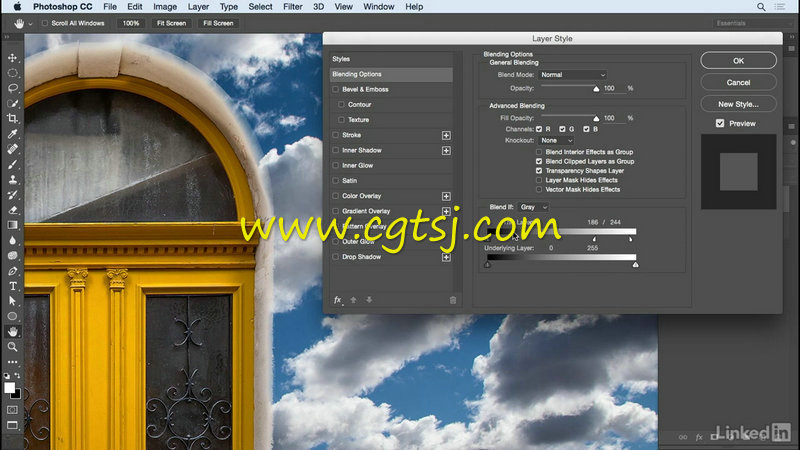Viewport: 800px width, 450px height.
Task: Select the Hand tool in toolbox
Action: (12, 332)
